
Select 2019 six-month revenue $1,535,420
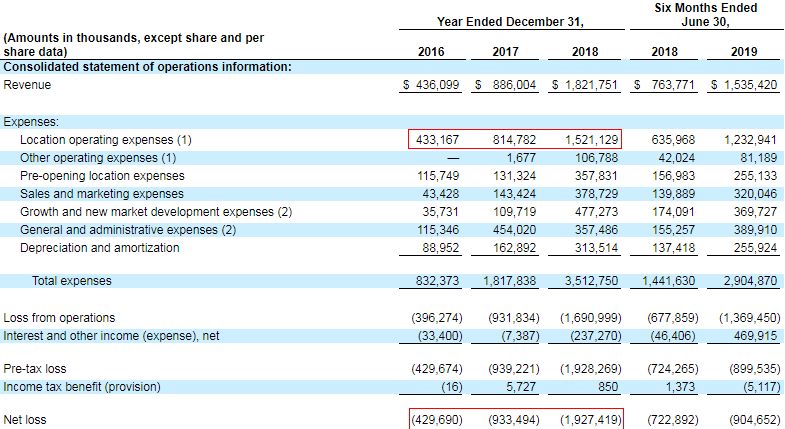744,86
